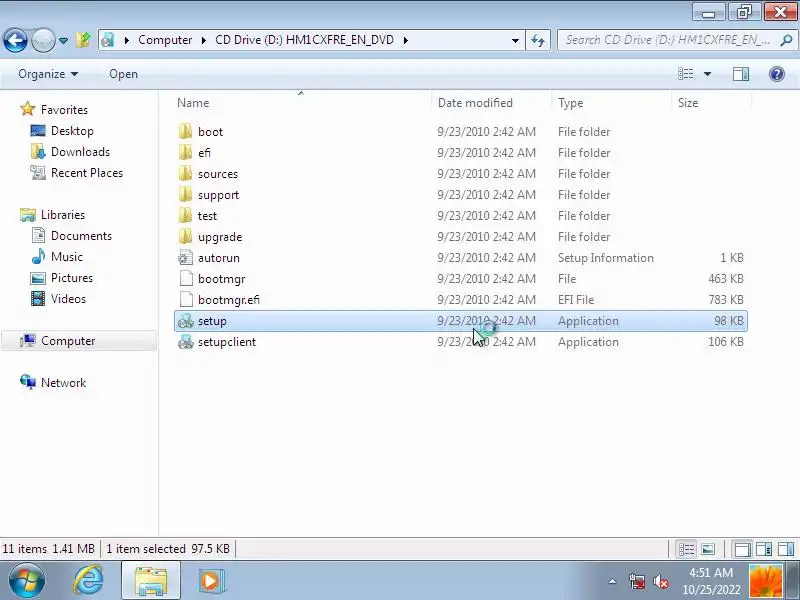Click status text 1 item selected 97.5 KB
This screenshot has width=800, height=600.
click(x=168, y=548)
